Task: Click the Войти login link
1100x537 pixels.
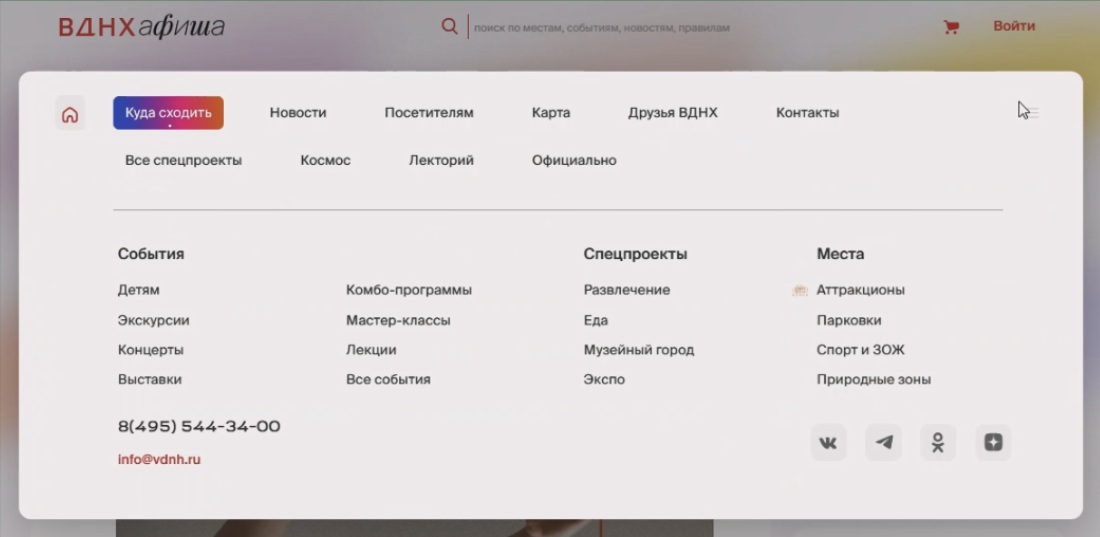Action: pos(1014,26)
